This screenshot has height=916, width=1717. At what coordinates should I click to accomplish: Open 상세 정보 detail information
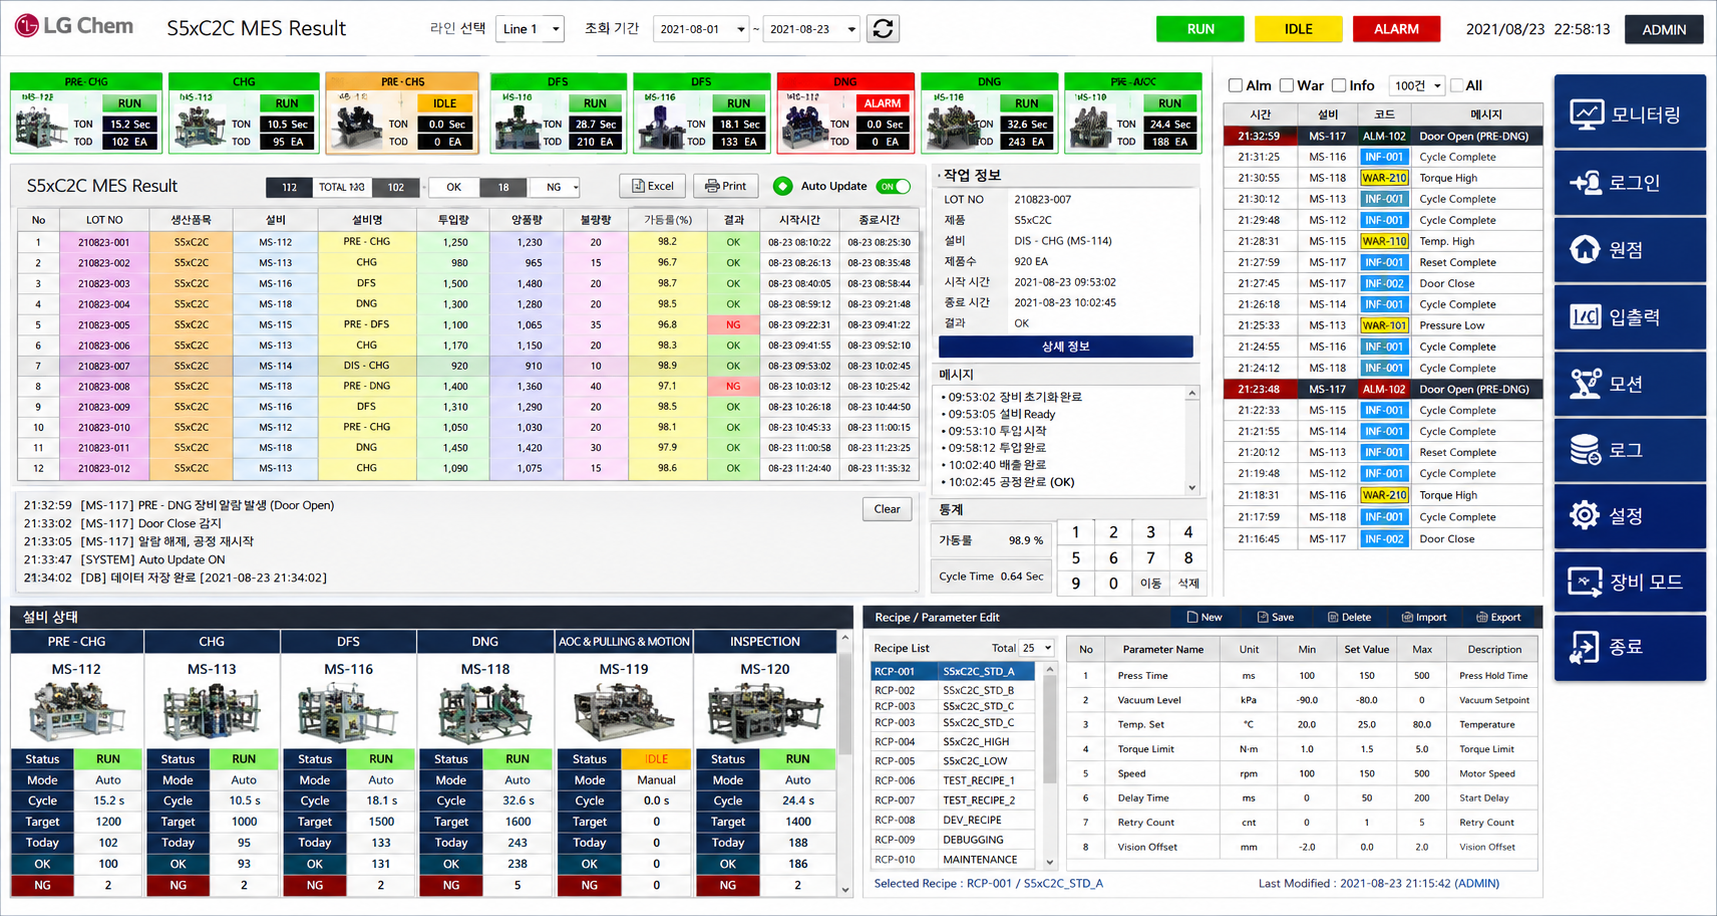pos(1066,347)
